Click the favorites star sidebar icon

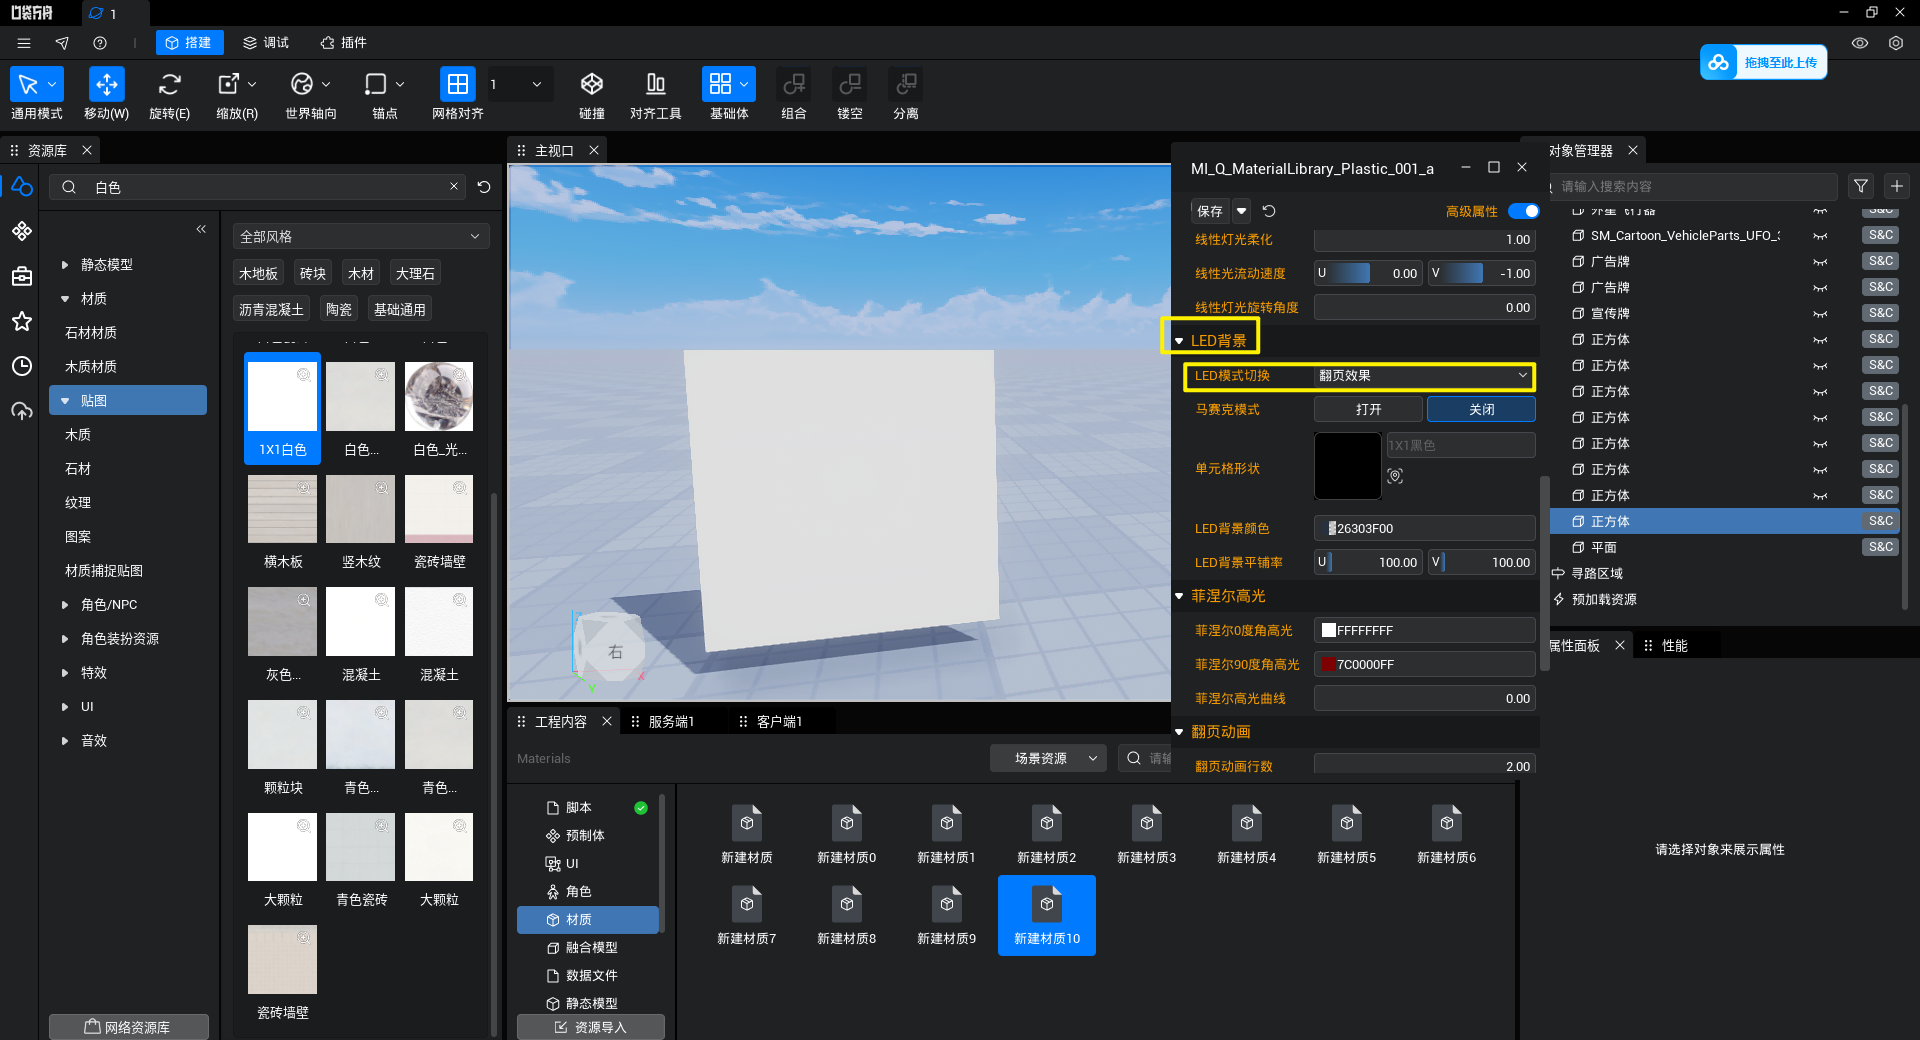coord(22,321)
